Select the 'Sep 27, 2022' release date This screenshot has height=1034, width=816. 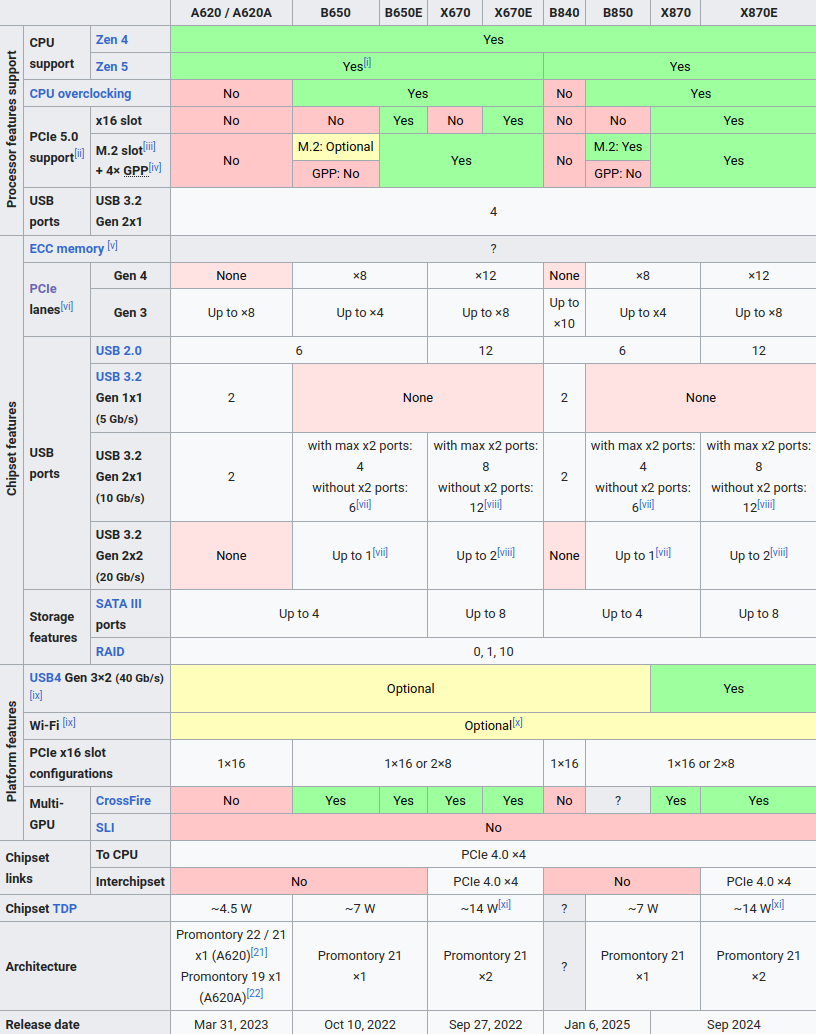(x=486, y=1025)
